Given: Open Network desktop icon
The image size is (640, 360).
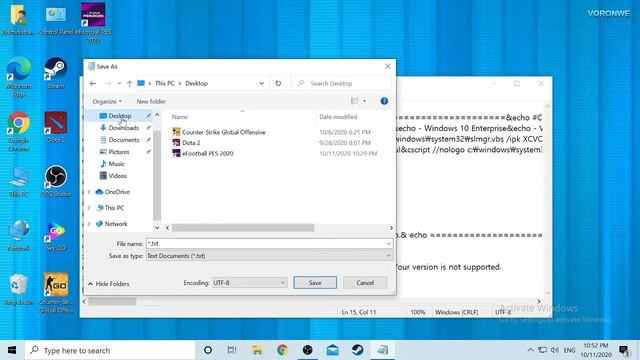Looking at the screenshot, I should pyautogui.click(x=19, y=235).
